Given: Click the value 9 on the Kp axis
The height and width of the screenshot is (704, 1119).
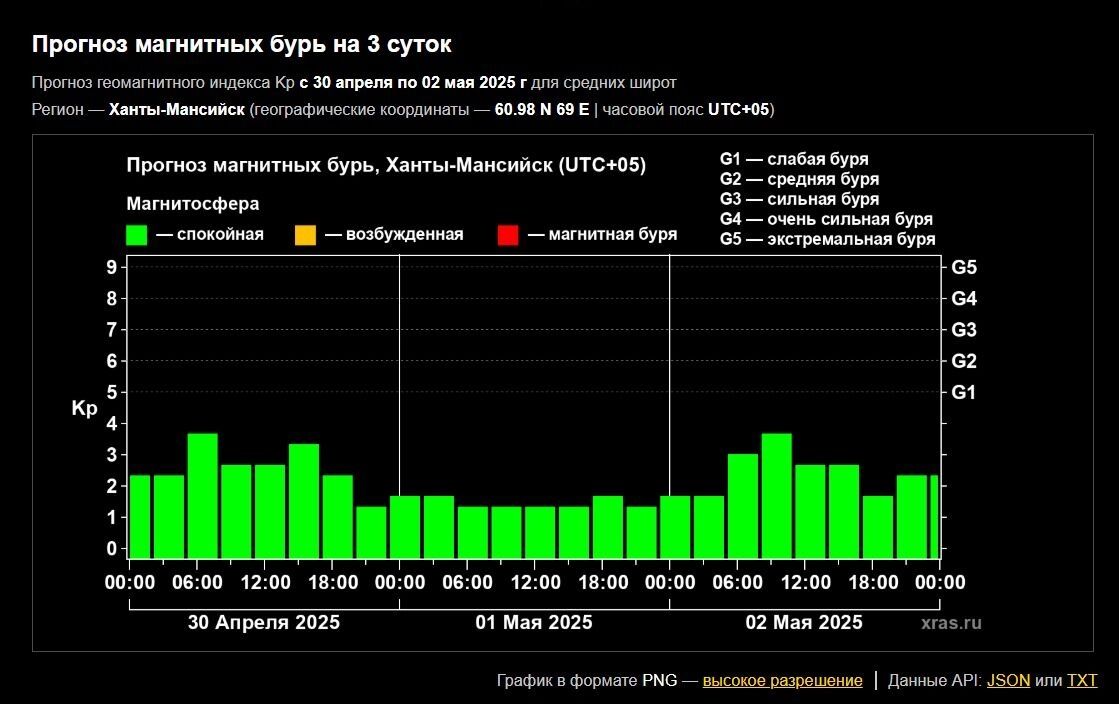Looking at the screenshot, I should [x=112, y=267].
